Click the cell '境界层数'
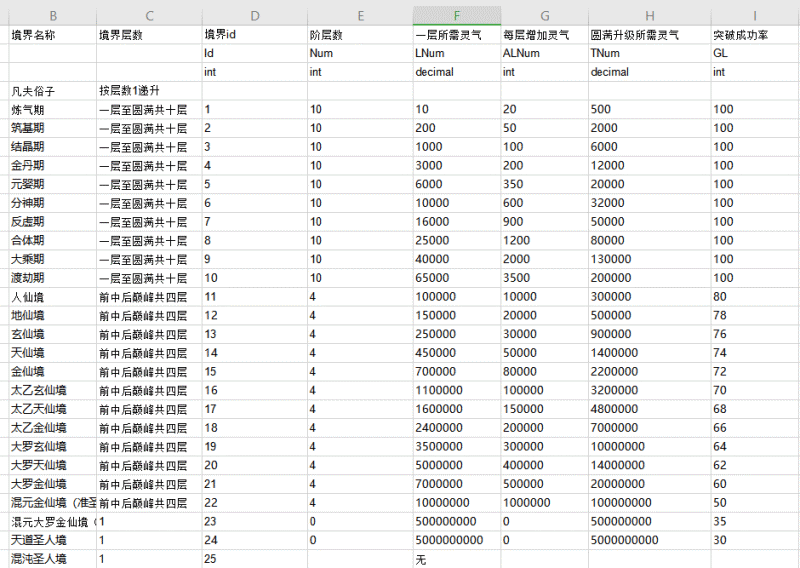Image resolution: width=800 pixels, height=568 pixels. point(149,35)
